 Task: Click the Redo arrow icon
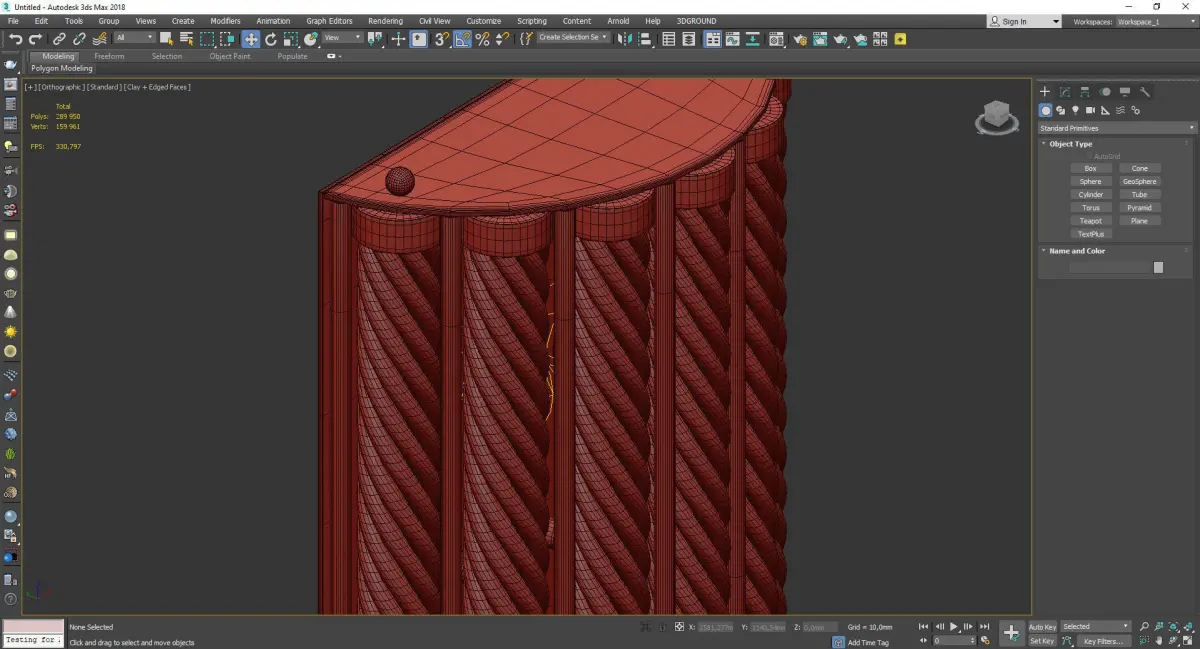click(x=34, y=39)
